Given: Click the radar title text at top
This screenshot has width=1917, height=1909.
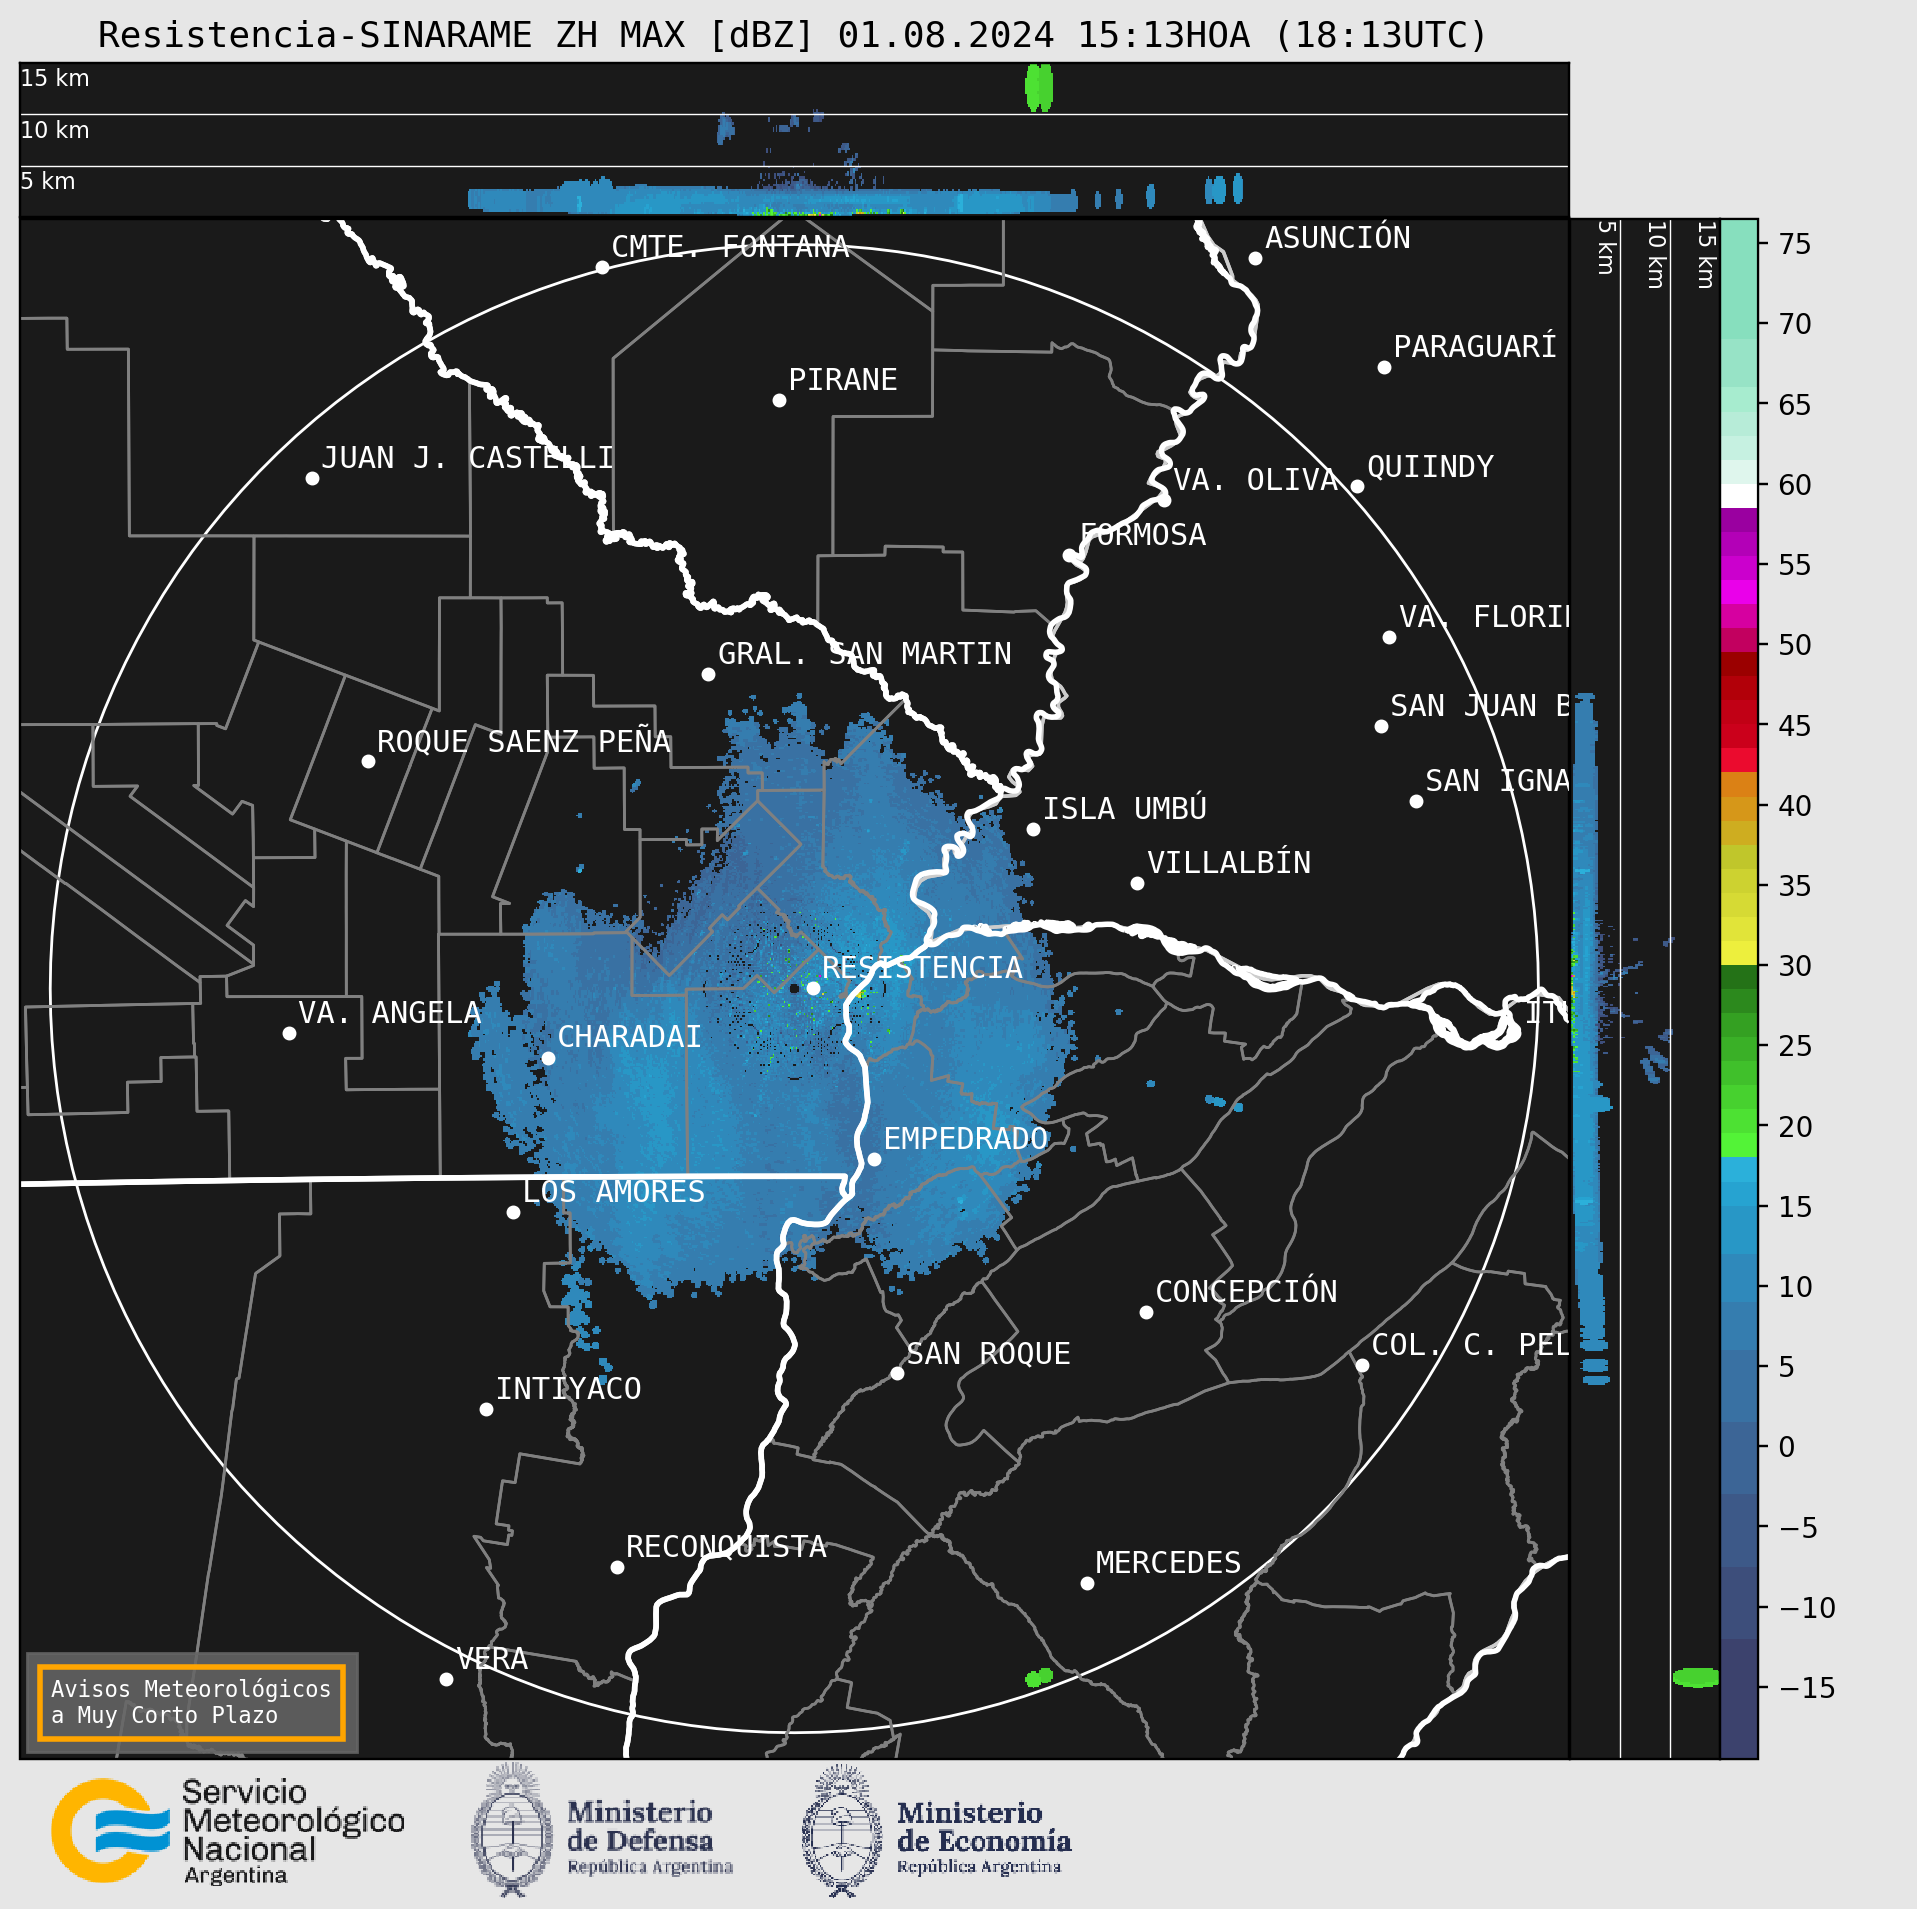Looking at the screenshot, I should tap(792, 35).
